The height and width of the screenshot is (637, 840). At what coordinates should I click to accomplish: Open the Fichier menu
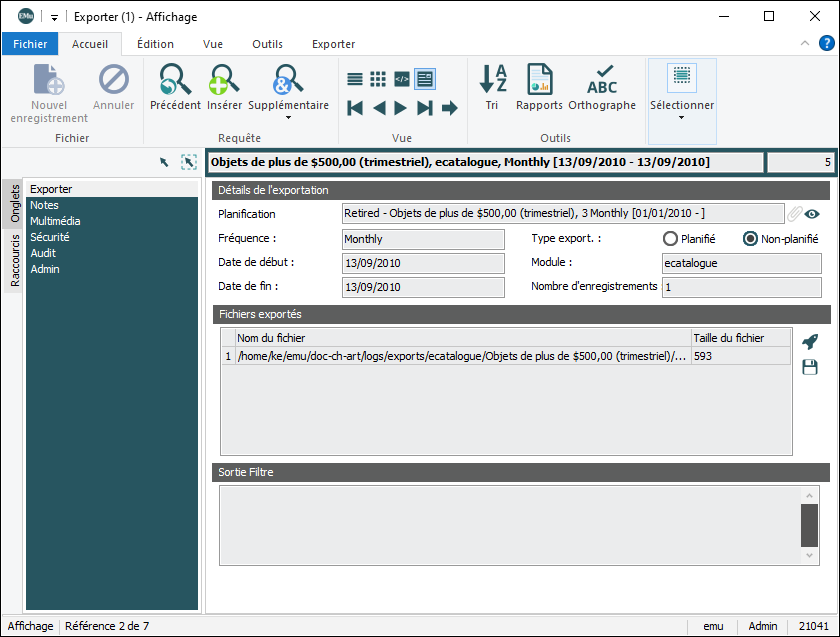pyautogui.click(x=30, y=44)
